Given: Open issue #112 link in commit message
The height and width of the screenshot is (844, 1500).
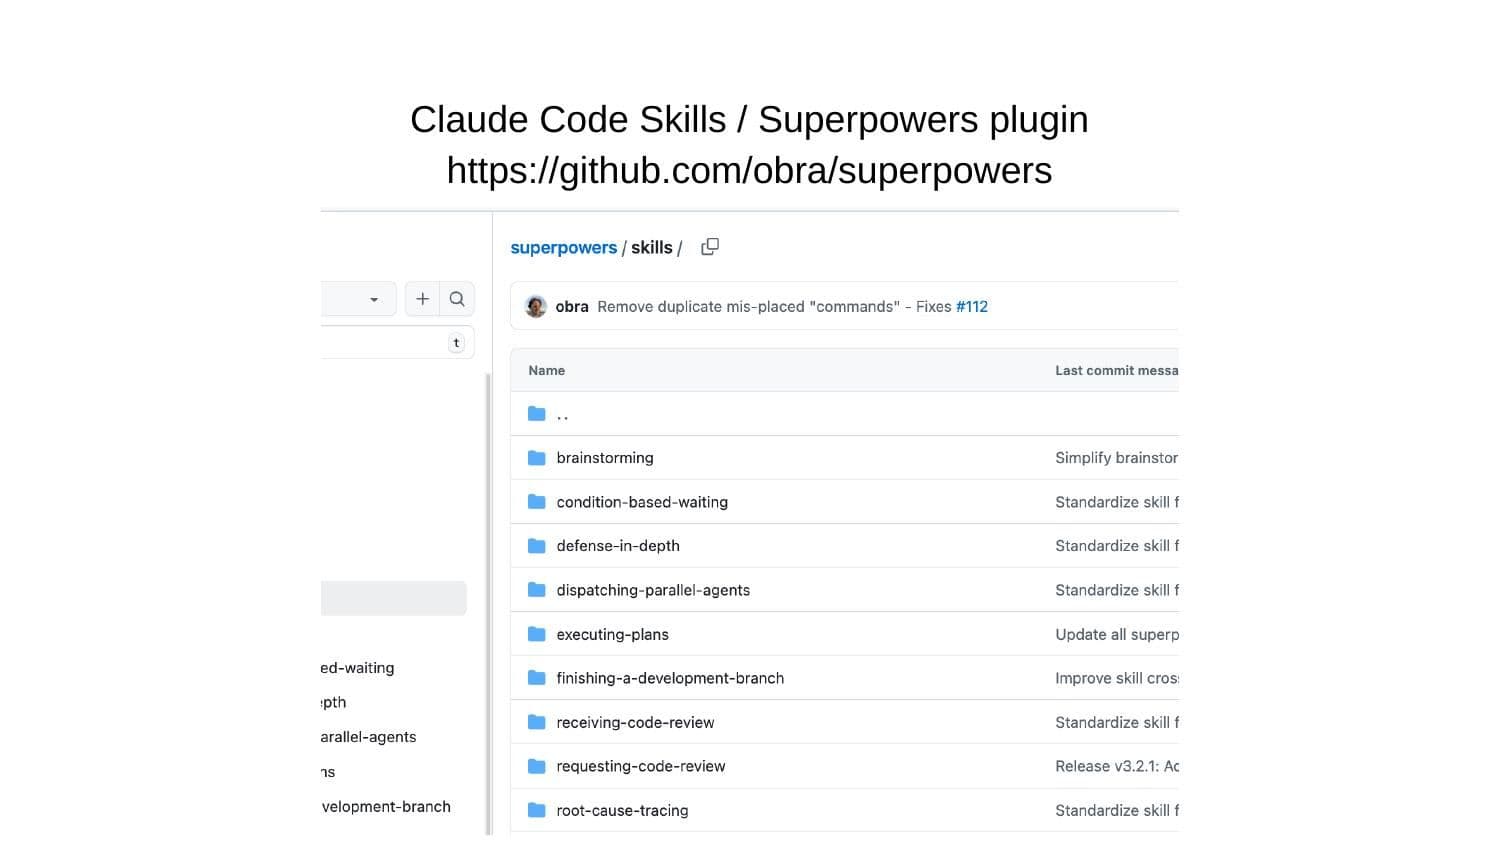Looking at the screenshot, I should coord(971,307).
